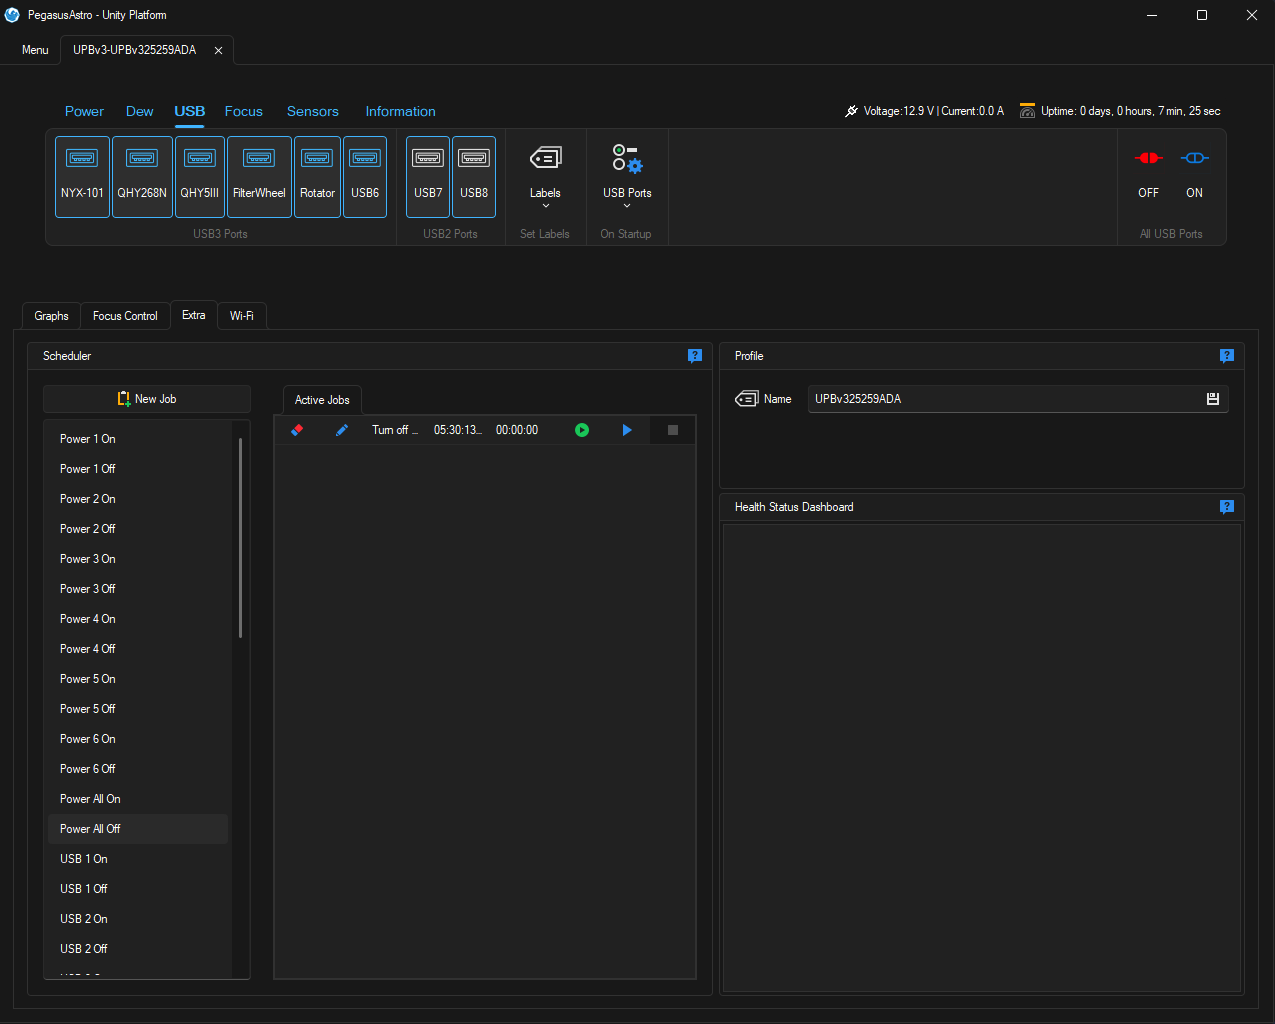Switch to the Dew tab
The width and height of the screenshot is (1275, 1024).
click(140, 111)
